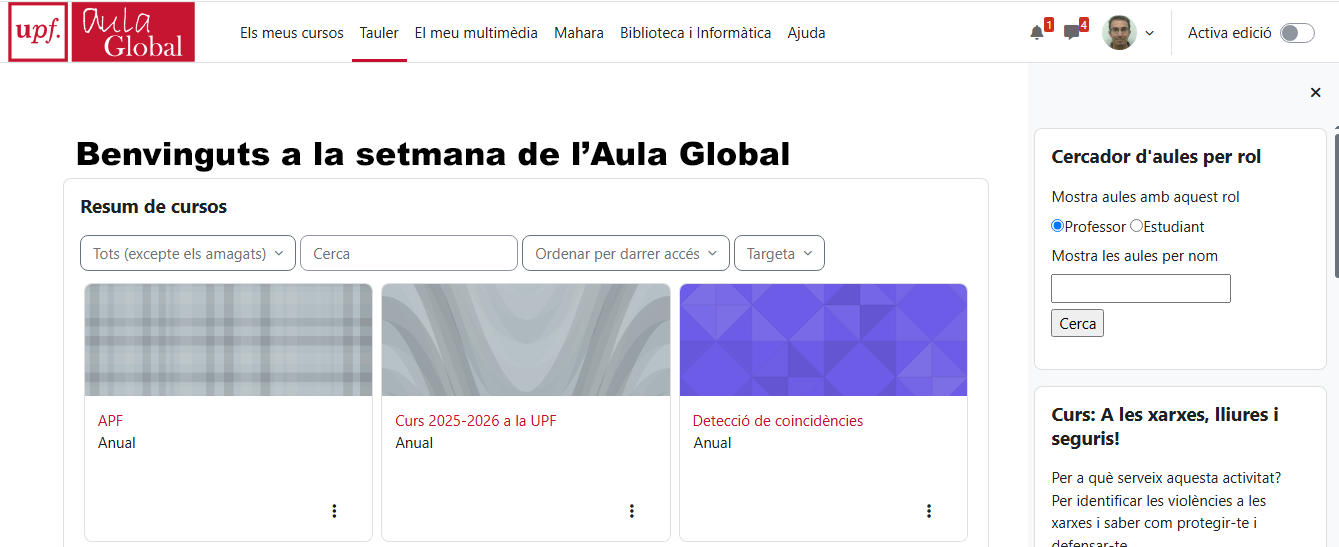Open the 'Tots (excepte els amagats)' filter dropdown
1339x547 pixels.
pos(188,253)
